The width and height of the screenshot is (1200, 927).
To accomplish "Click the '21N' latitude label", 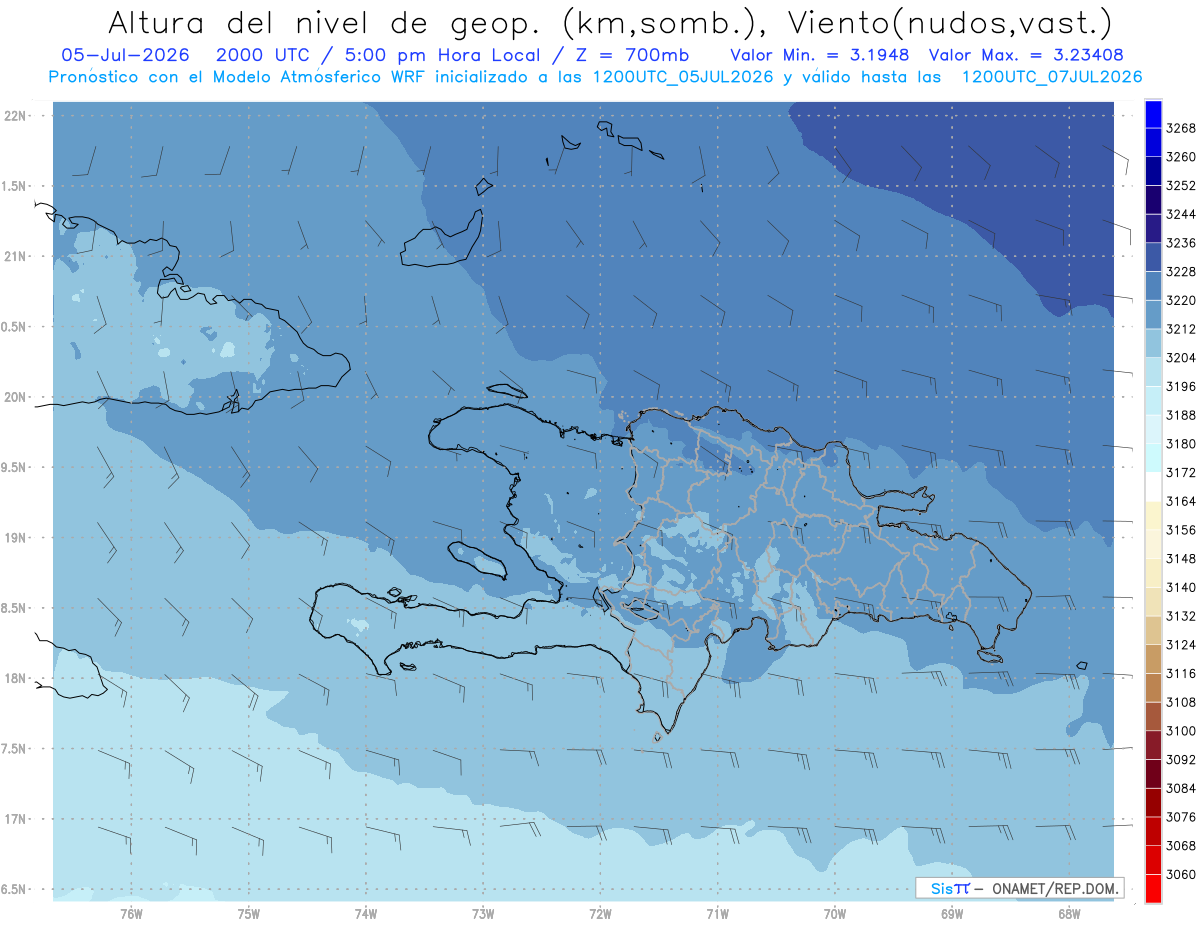I will click(15, 257).
